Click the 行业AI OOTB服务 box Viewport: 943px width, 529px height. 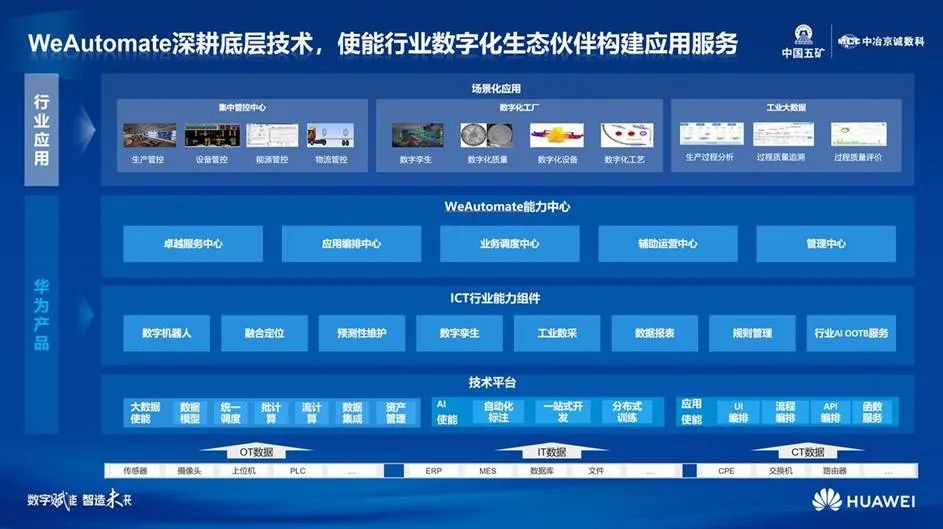coord(851,333)
